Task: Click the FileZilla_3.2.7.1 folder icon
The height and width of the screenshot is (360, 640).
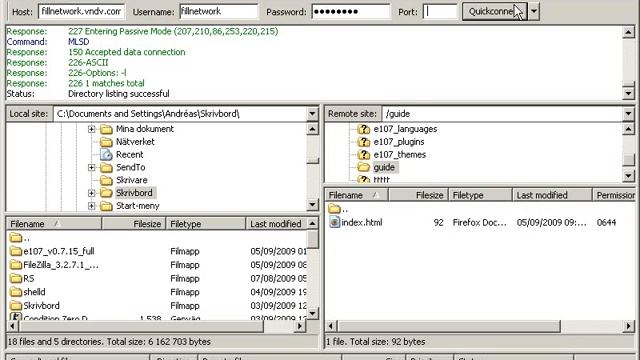Action: (x=16, y=265)
